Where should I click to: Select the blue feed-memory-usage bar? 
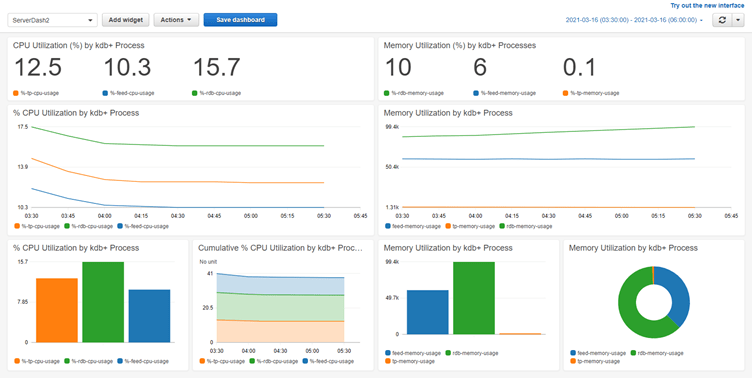(x=428, y=312)
